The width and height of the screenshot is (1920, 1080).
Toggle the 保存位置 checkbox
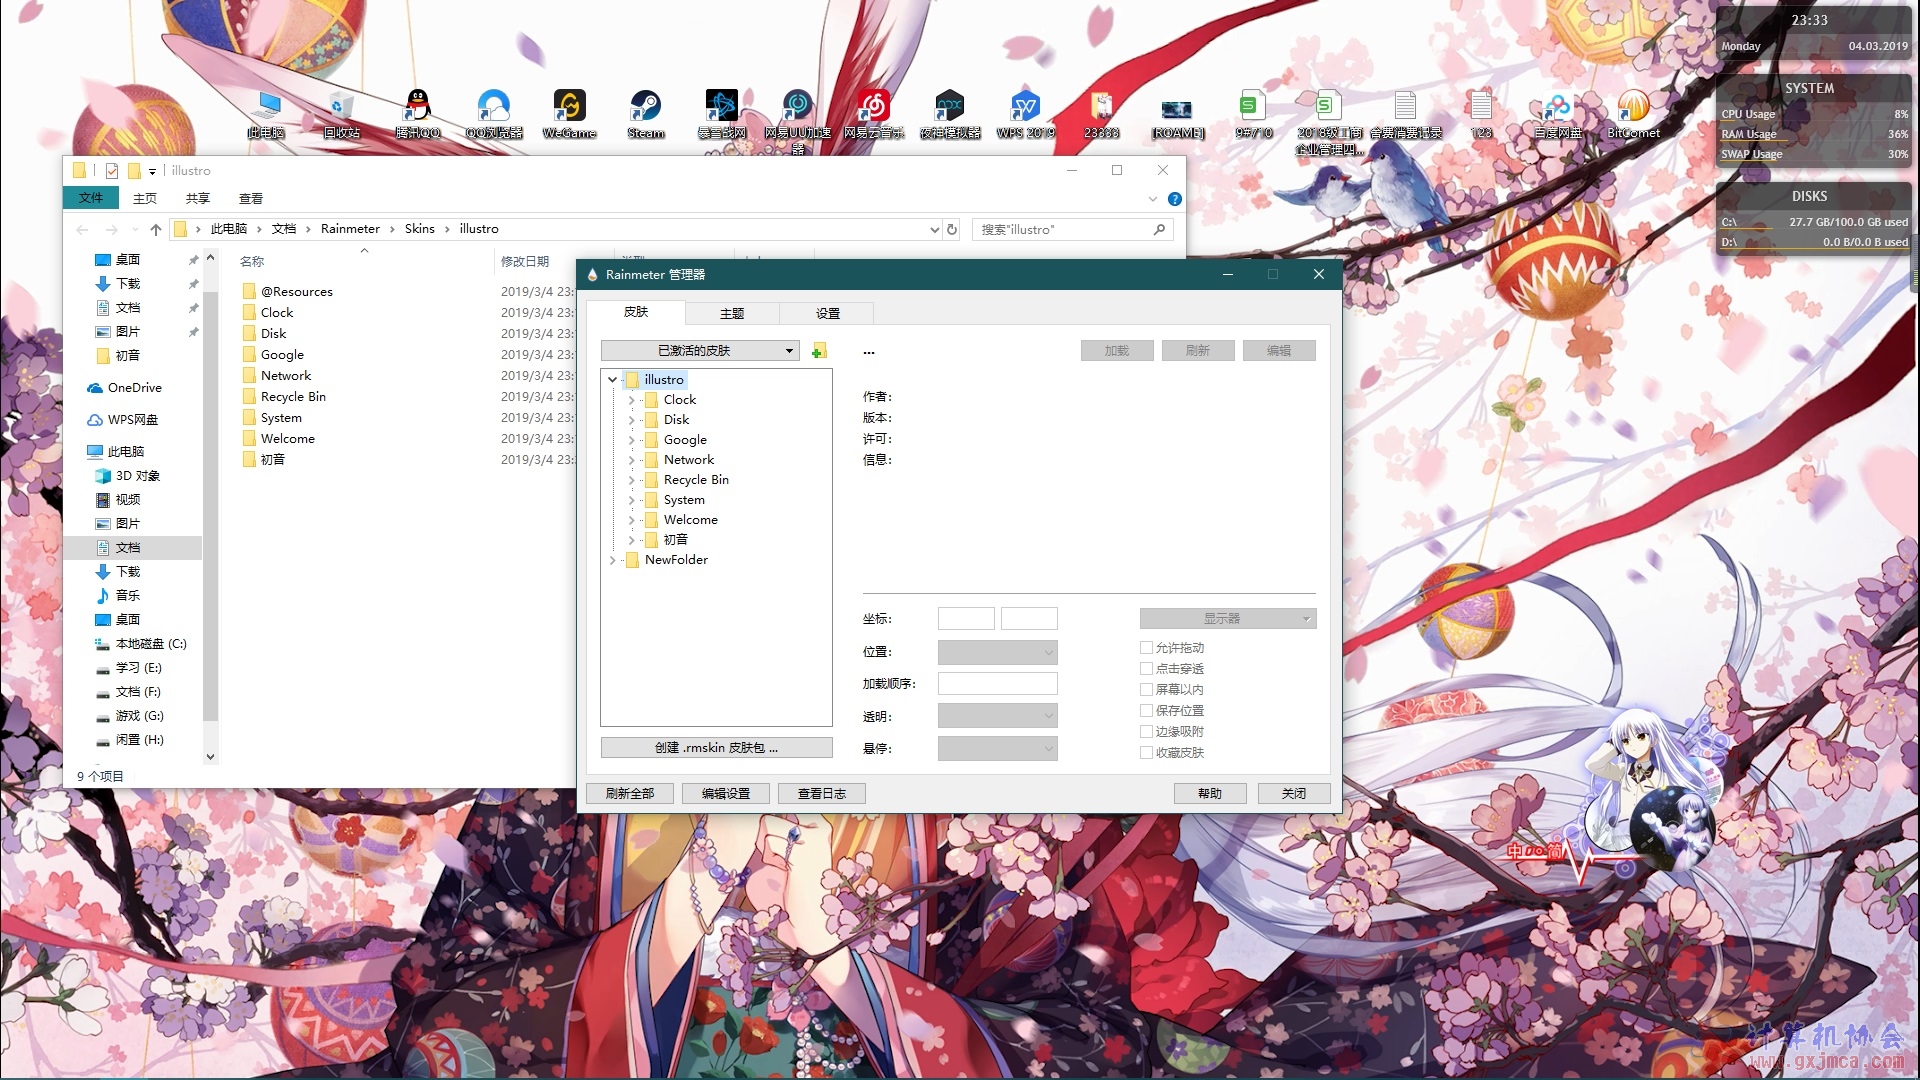pyautogui.click(x=1147, y=711)
